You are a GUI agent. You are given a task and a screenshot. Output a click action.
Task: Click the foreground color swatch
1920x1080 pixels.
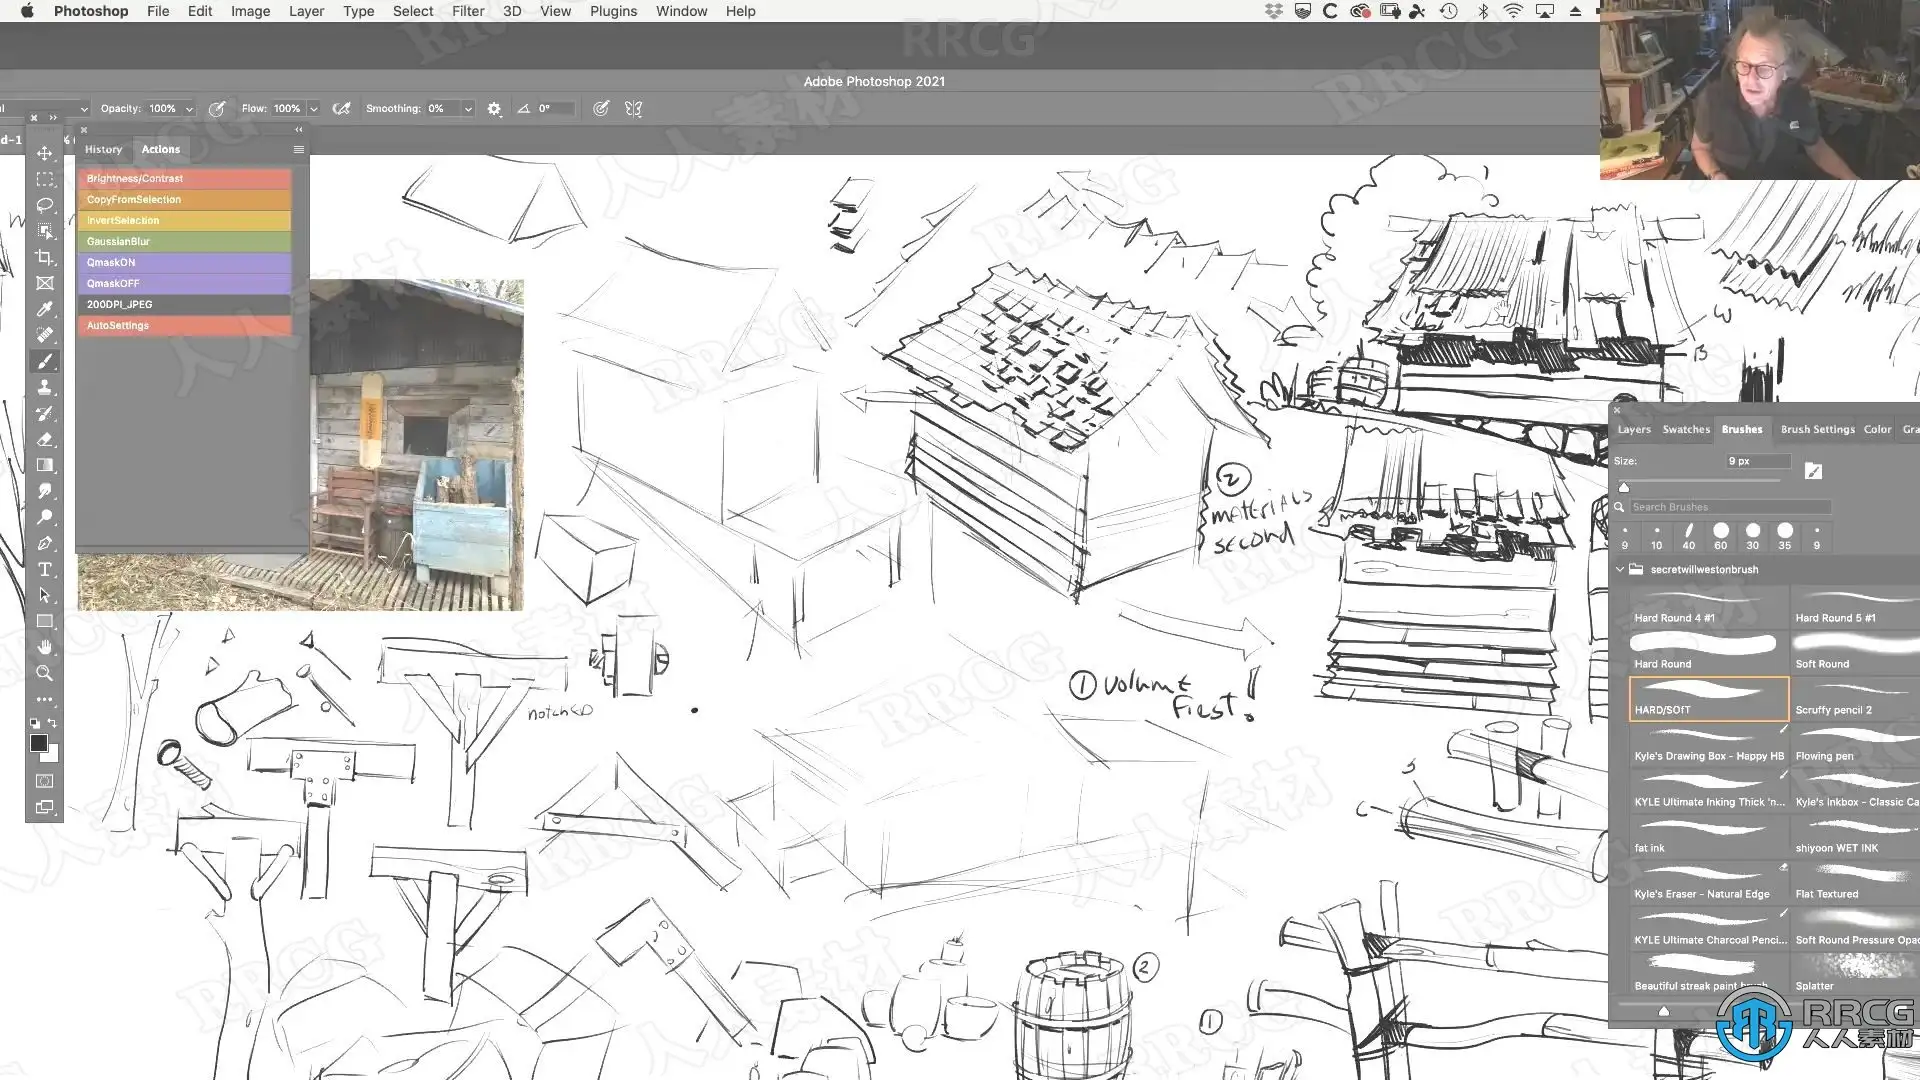pos(38,743)
